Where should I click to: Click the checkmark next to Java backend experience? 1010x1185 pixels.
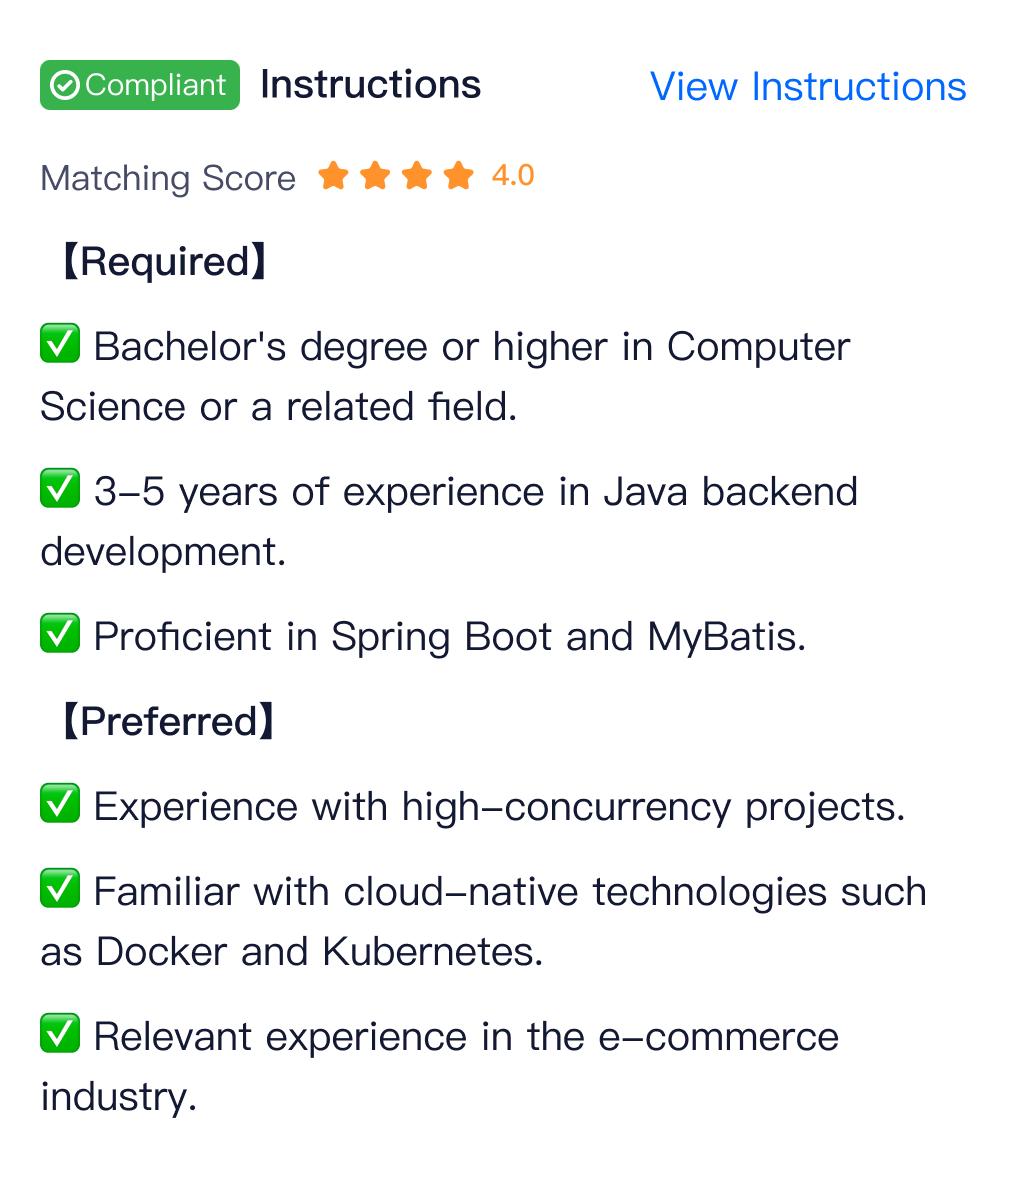pyautogui.click(x=59, y=489)
